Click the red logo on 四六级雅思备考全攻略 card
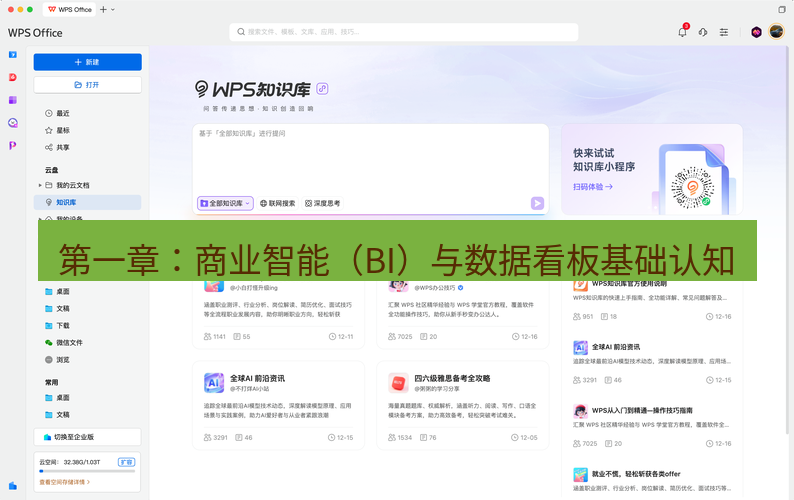 pyautogui.click(x=398, y=383)
